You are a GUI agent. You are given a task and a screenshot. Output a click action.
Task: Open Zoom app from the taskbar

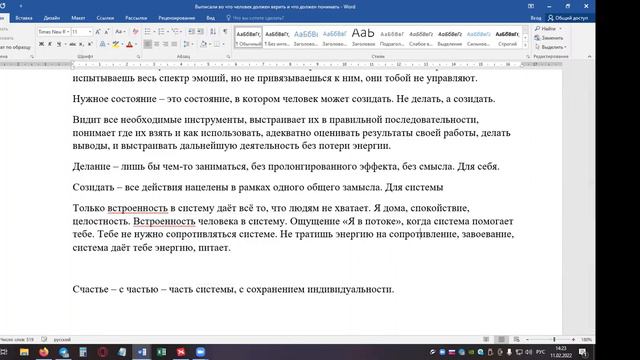(200, 352)
